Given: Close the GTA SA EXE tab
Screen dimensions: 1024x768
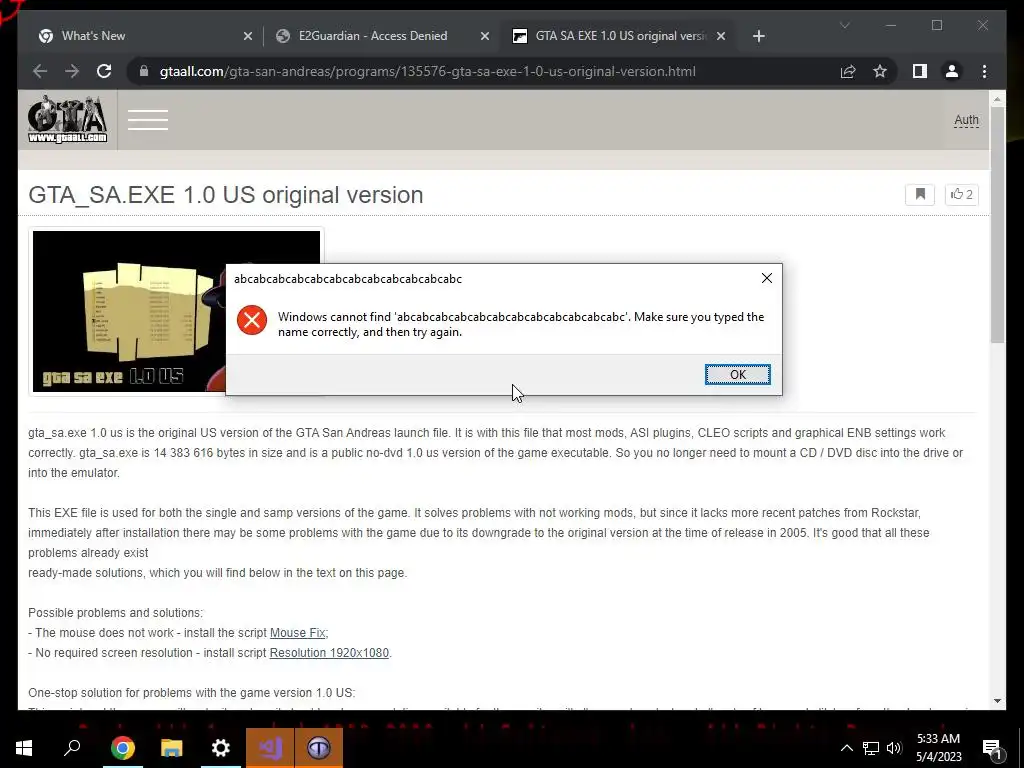Looking at the screenshot, I should coord(721,37).
